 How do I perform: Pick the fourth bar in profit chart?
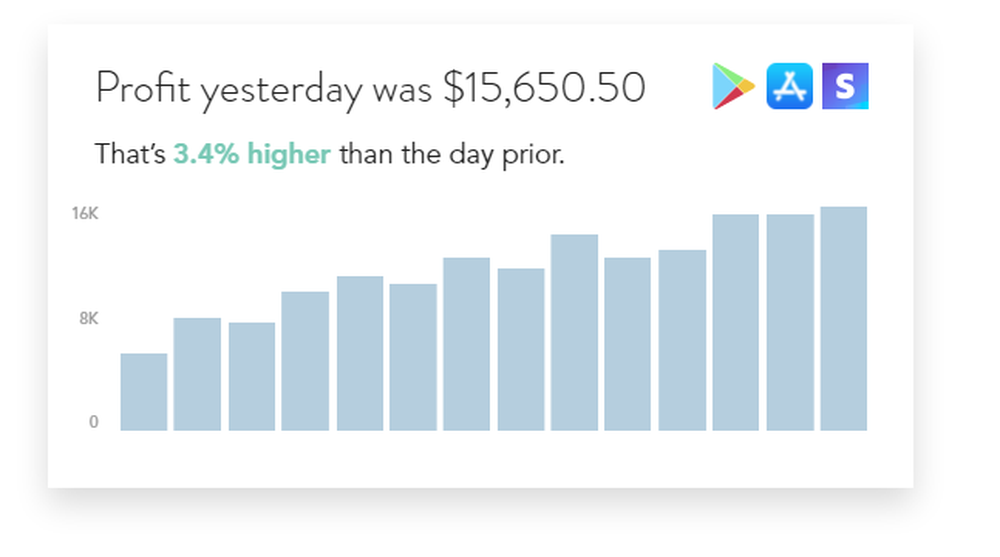point(305,361)
